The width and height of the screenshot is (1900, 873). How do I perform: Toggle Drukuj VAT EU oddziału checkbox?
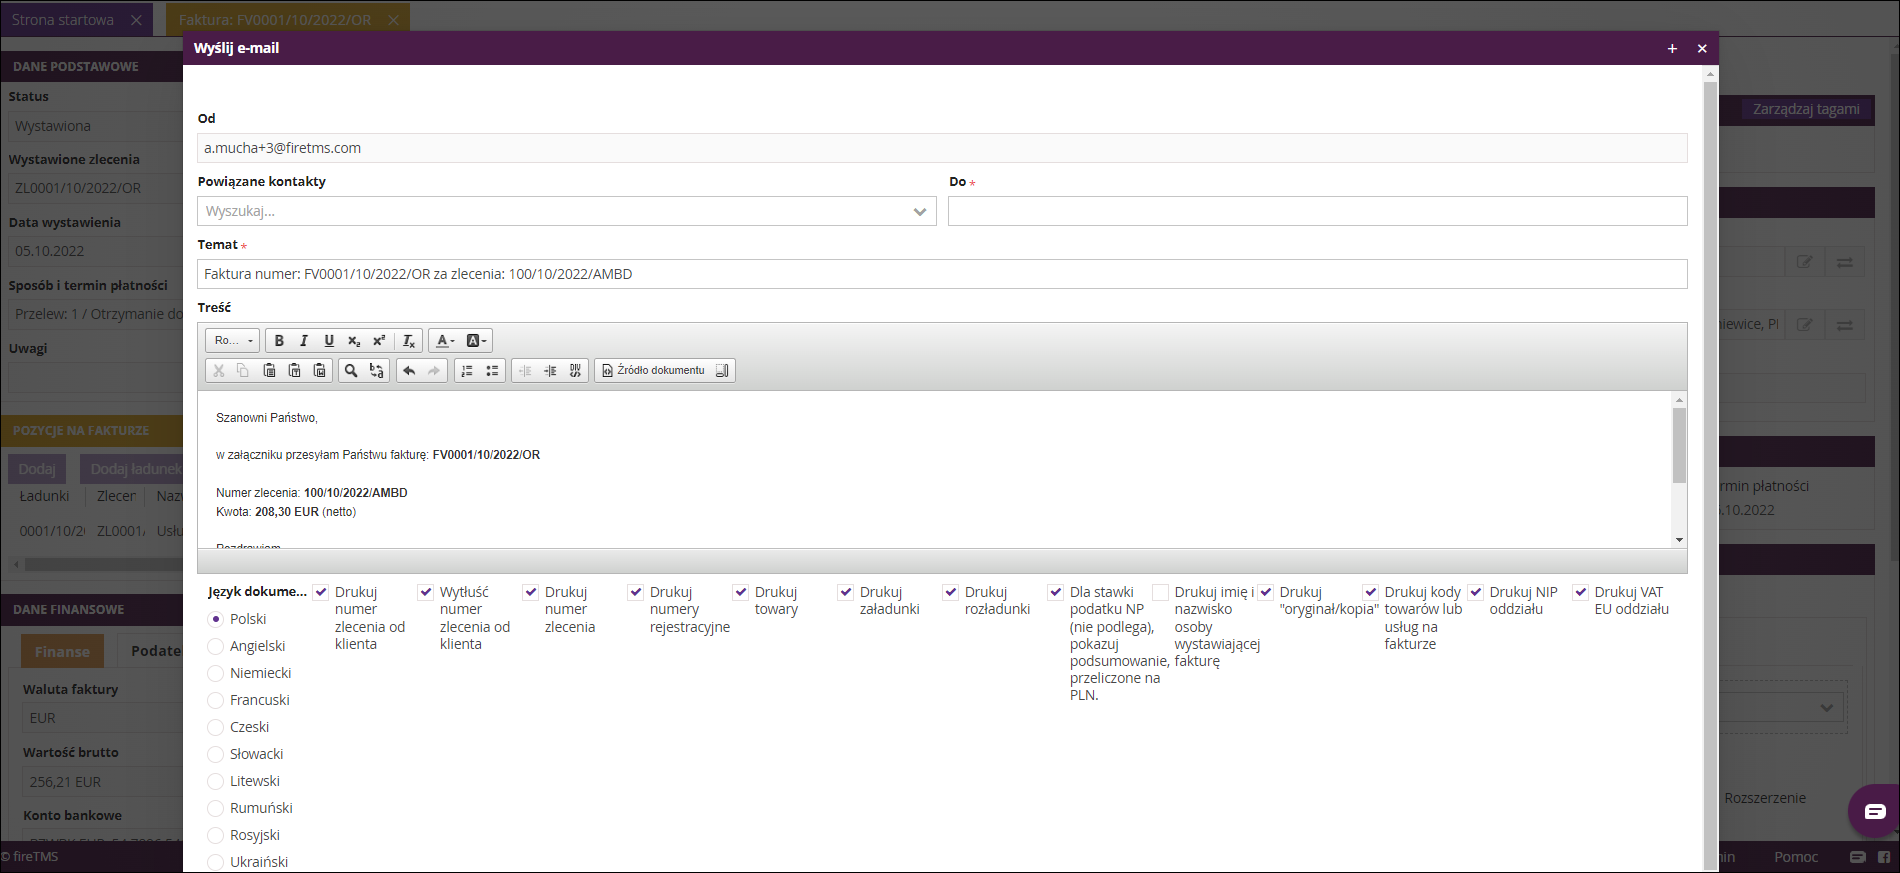(x=1581, y=592)
